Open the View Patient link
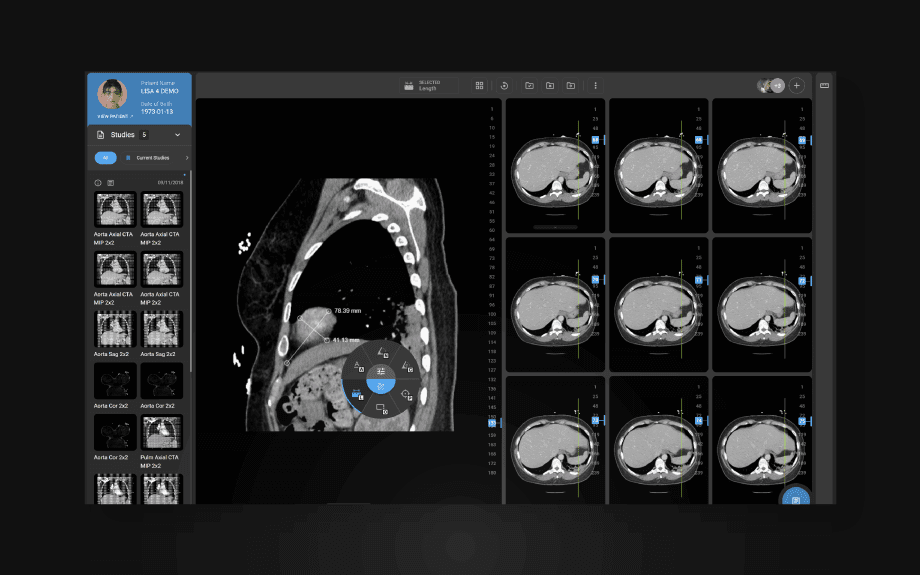Viewport: 920px width, 575px height. click(114, 116)
